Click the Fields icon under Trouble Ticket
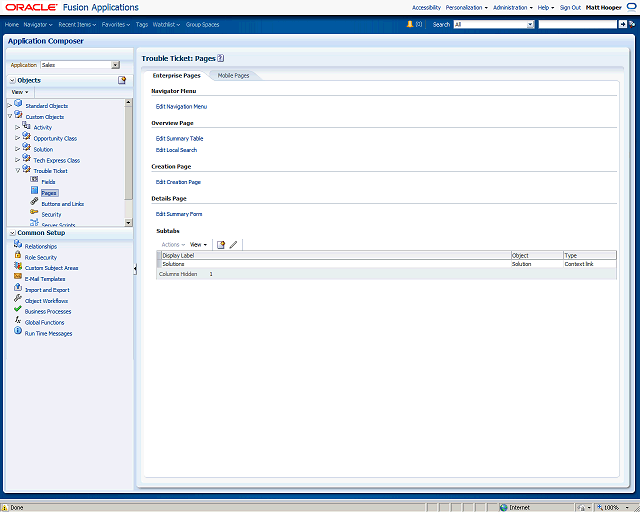Screen dimensions: 640x512 click(34, 179)
